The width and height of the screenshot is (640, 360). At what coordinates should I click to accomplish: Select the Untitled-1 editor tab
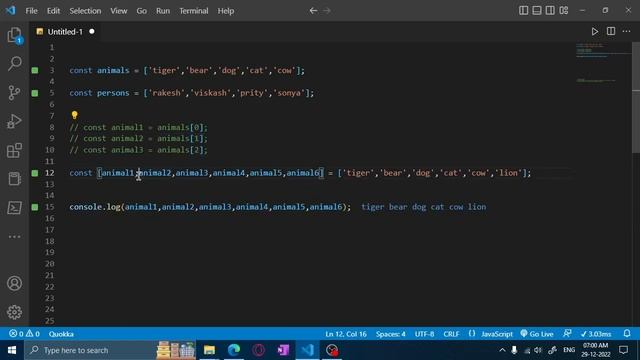click(65, 31)
